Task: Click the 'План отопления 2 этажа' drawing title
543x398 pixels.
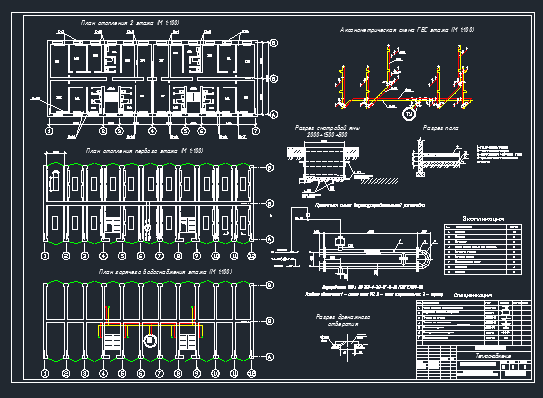Action: point(130,23)
